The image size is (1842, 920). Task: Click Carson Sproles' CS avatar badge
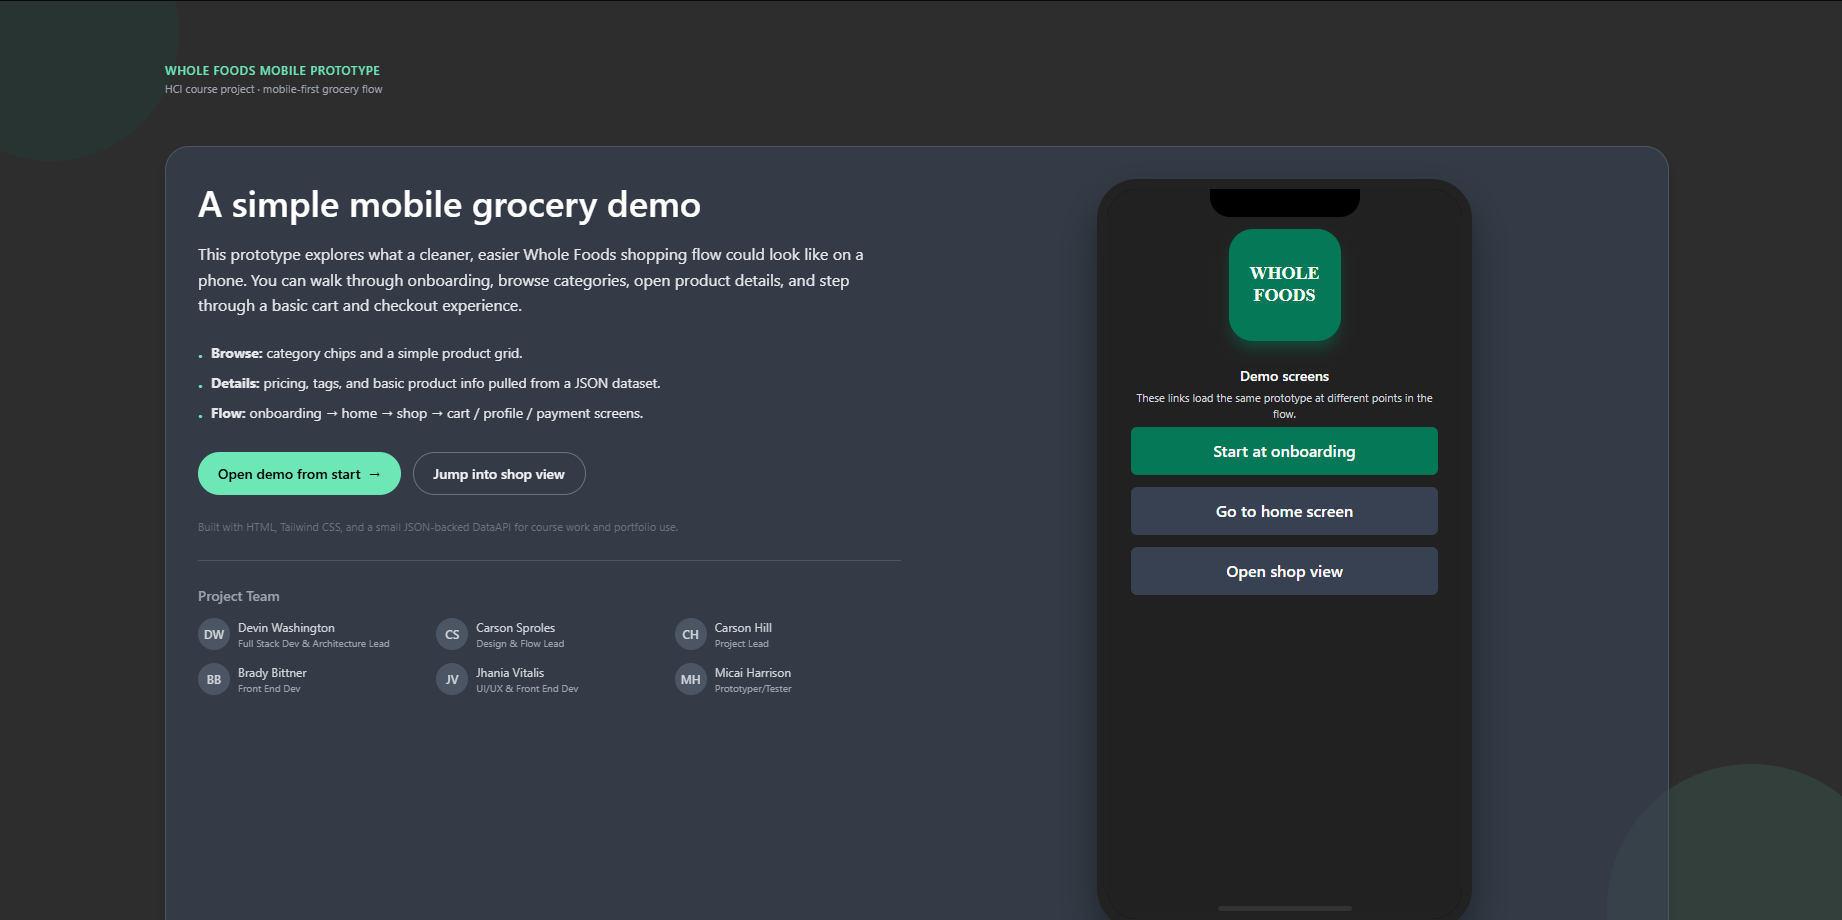pos(451,634)
